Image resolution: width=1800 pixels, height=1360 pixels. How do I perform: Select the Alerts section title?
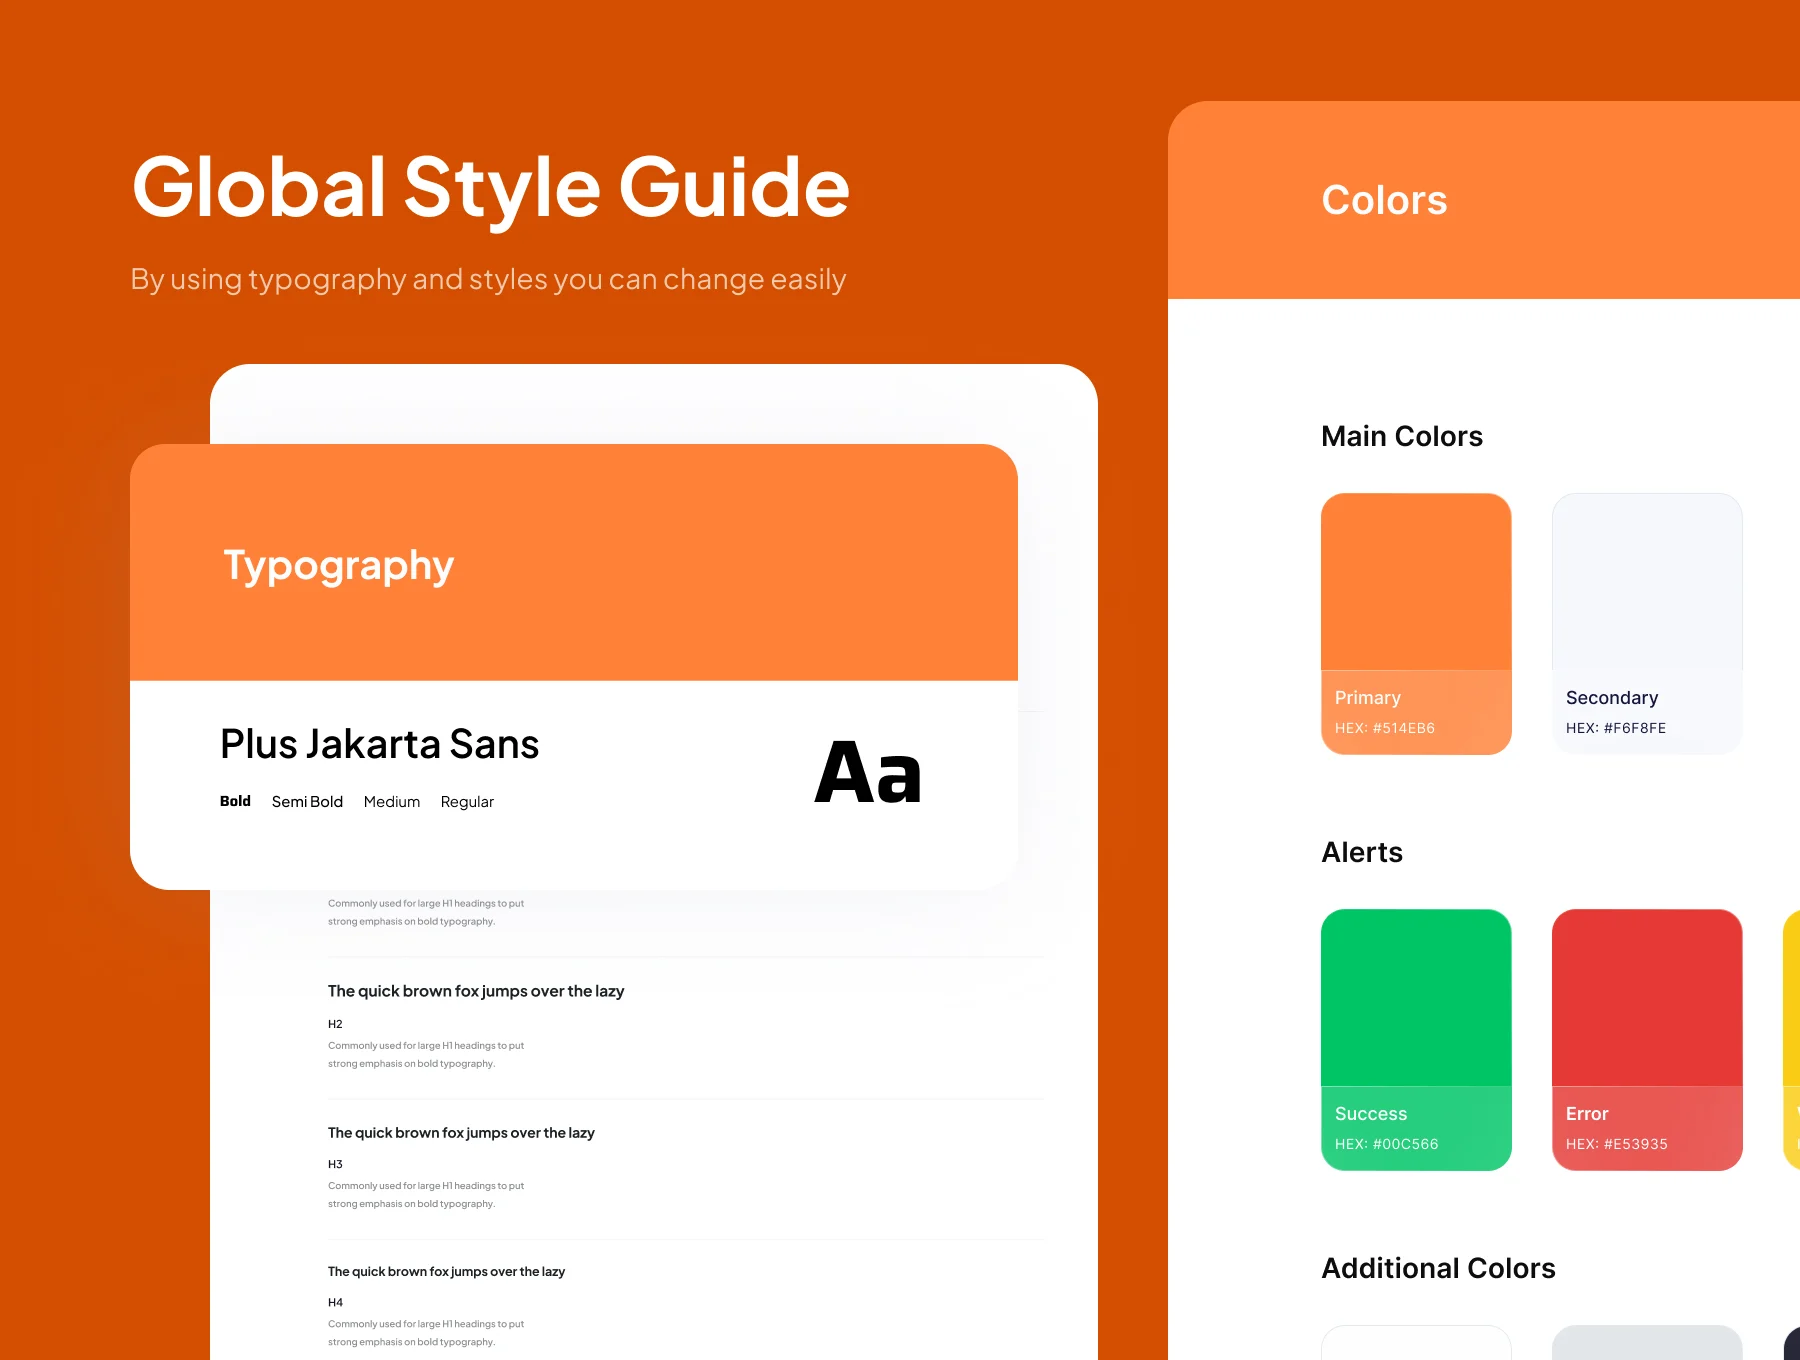pos(1362,852)
